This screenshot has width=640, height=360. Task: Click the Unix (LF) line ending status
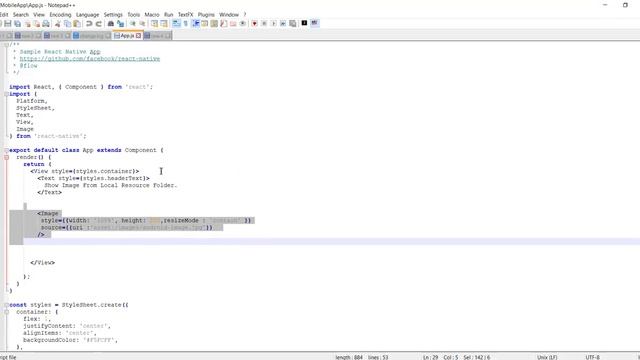point(547,357)
